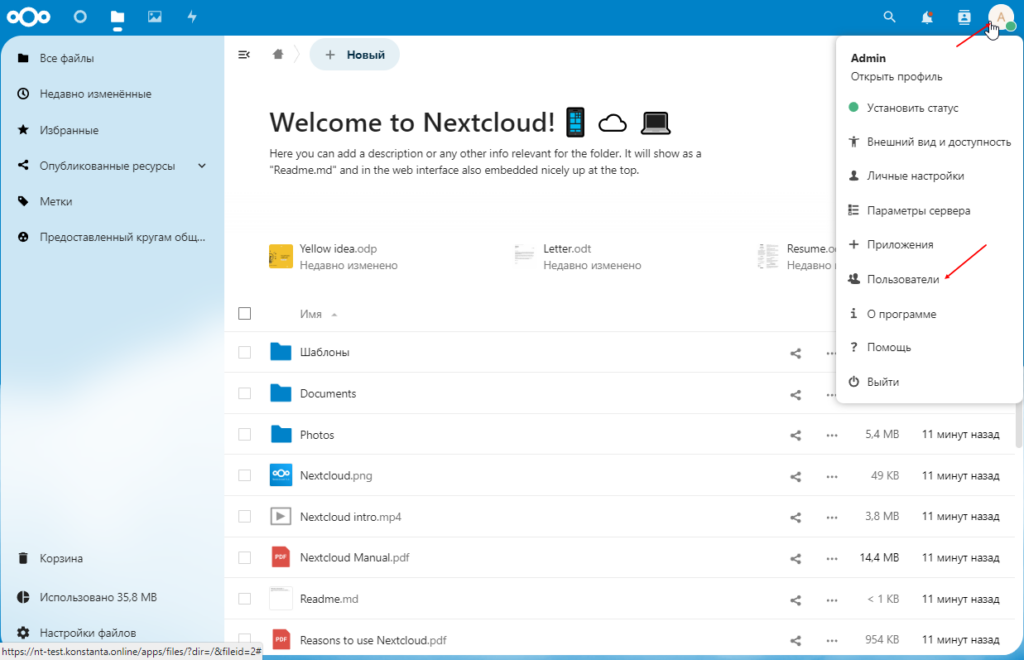Share the Photos folder
Image resolution: width=1024 pixels, height=660 pixels.
tap(795, 435)
